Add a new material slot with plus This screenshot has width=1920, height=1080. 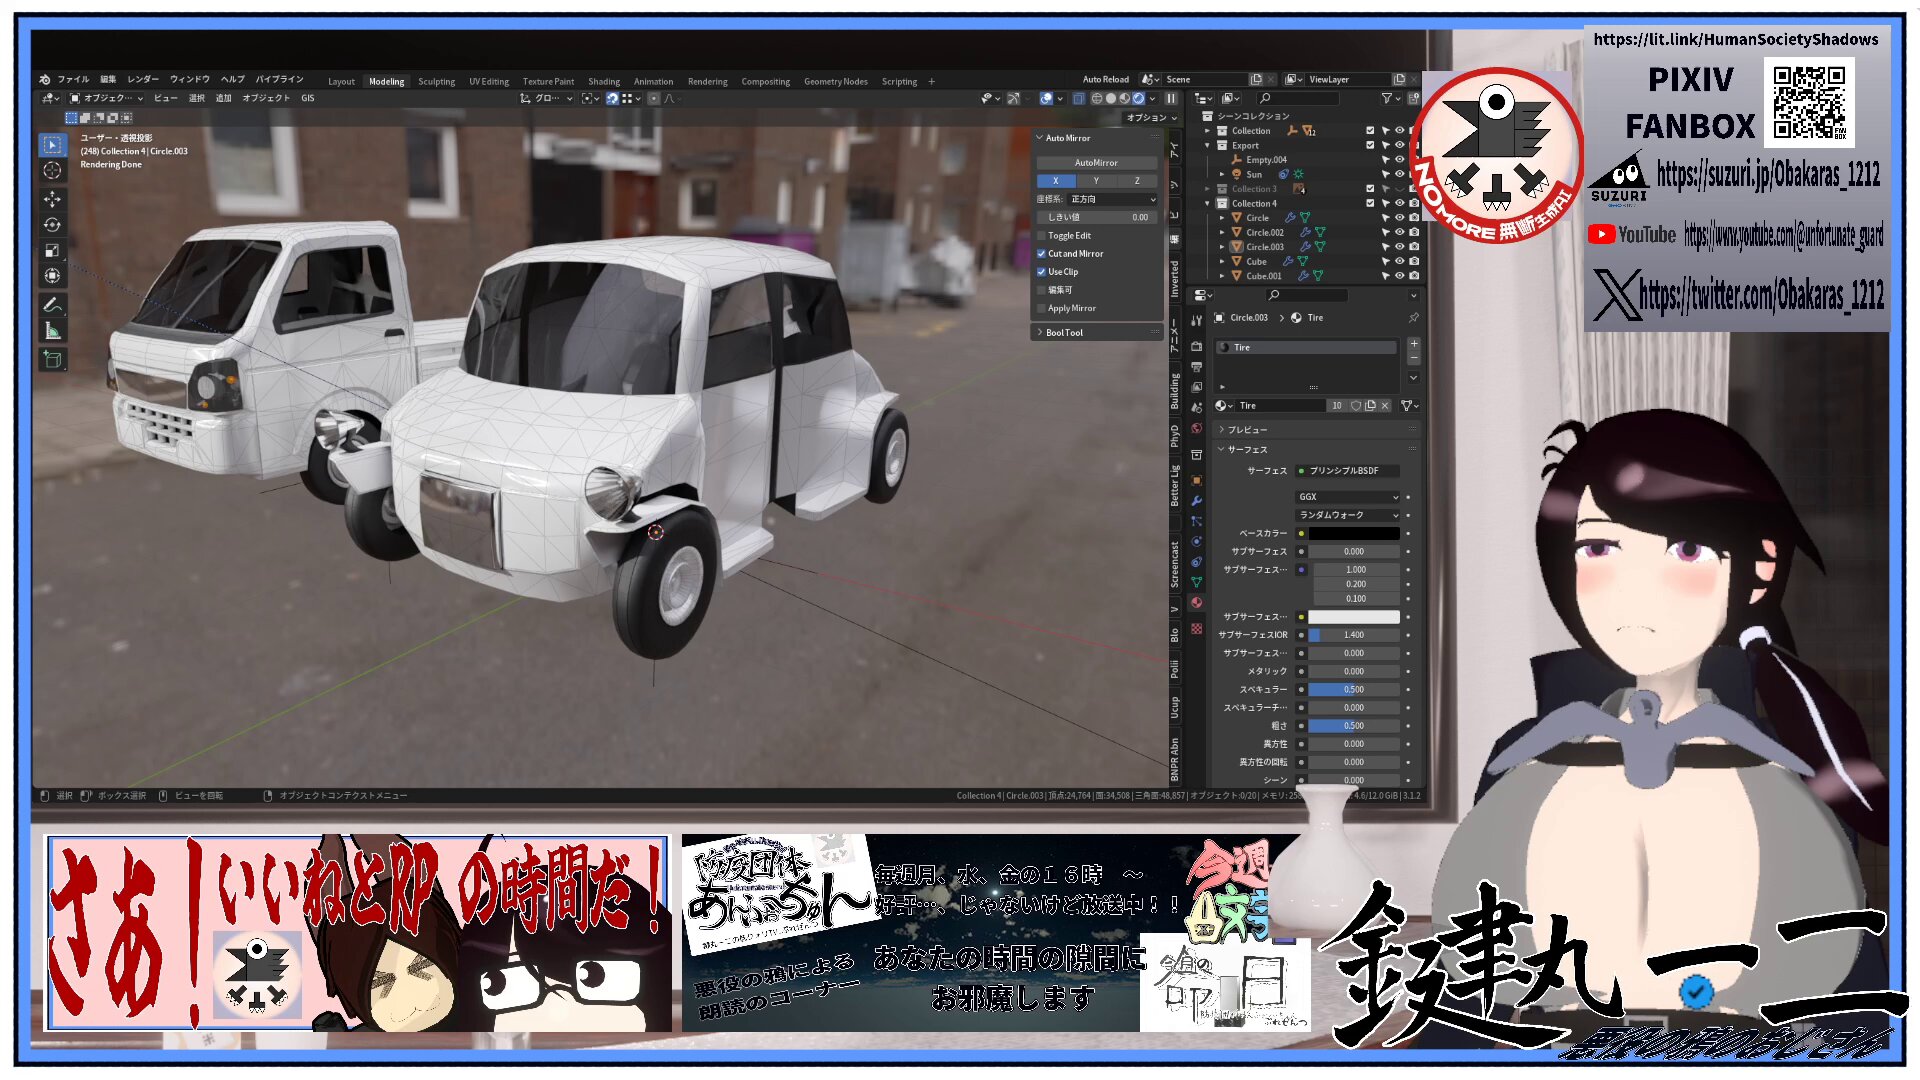tap(1414, 343)
